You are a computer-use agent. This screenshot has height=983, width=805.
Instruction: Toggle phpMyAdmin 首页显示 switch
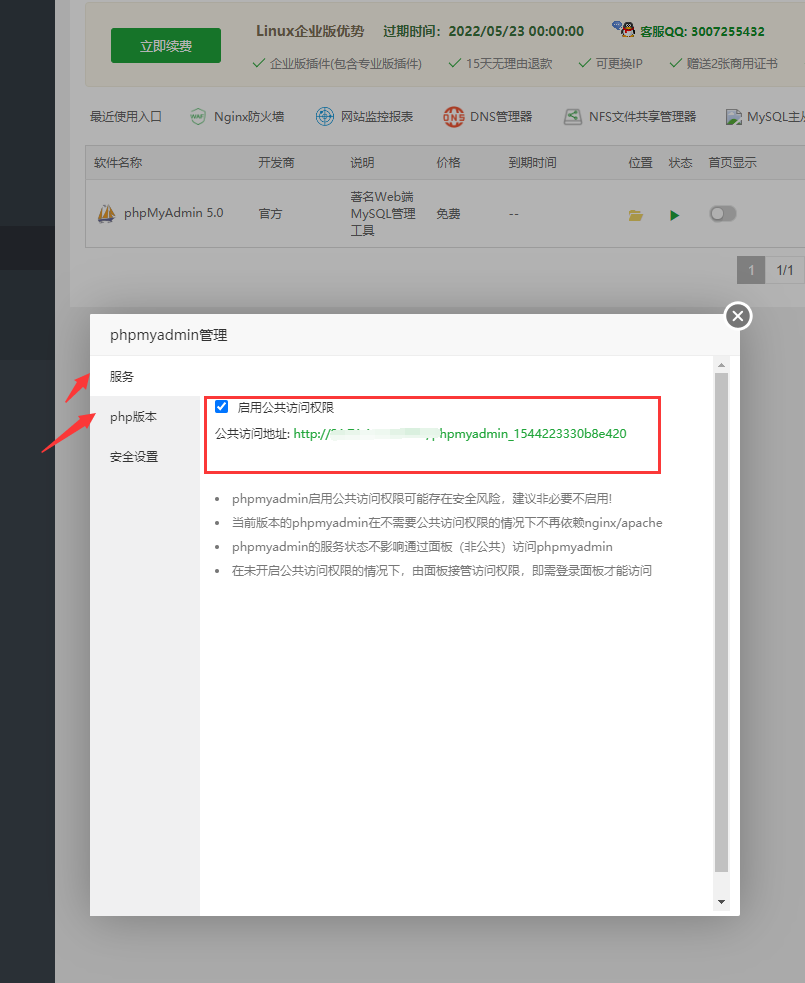723,214
